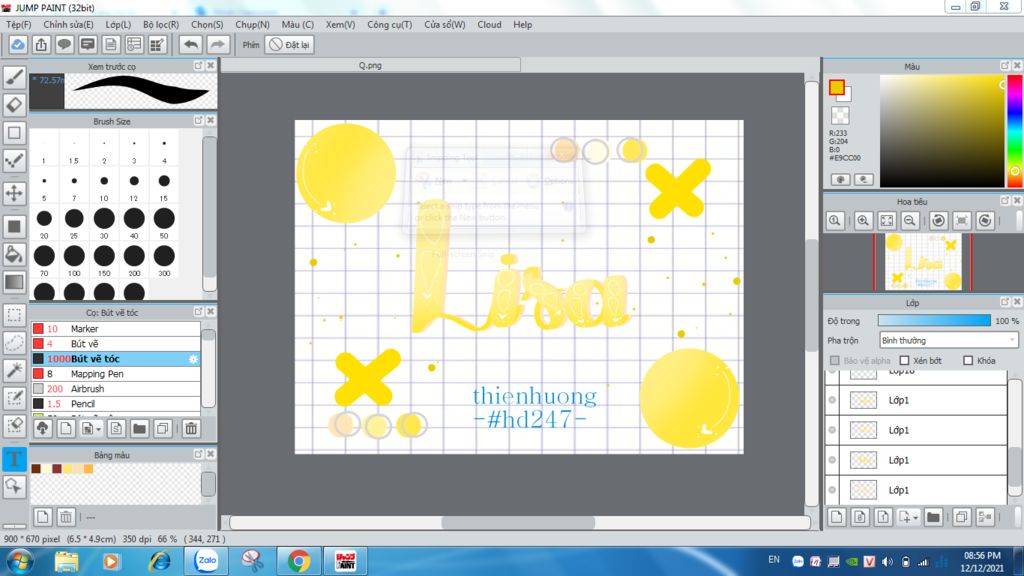
Task: Select brush size 50
Action: coord(164,223)
